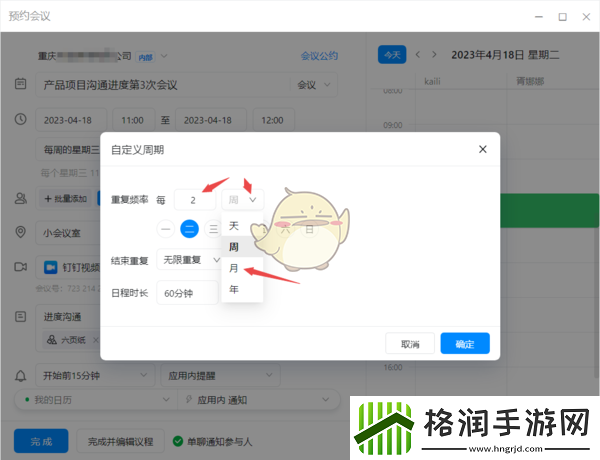The width and height of the screenshot is (600, 460).
Task: Open the 会议 type dropdown
Action: [313, 85]
